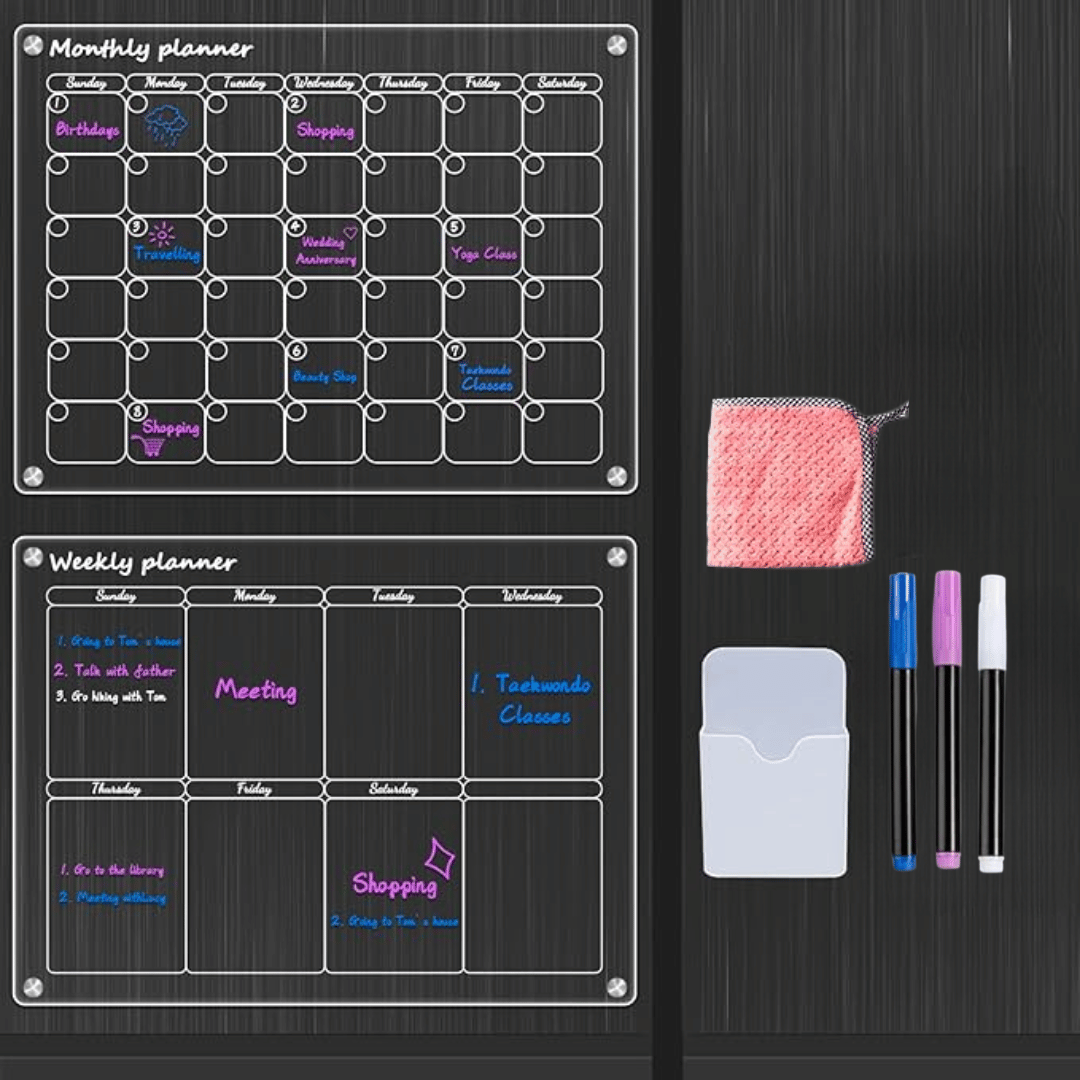The image size is (1080, 1080).
Task: Click the Thursday header in the monthly planner
Action: pos(403,83)
